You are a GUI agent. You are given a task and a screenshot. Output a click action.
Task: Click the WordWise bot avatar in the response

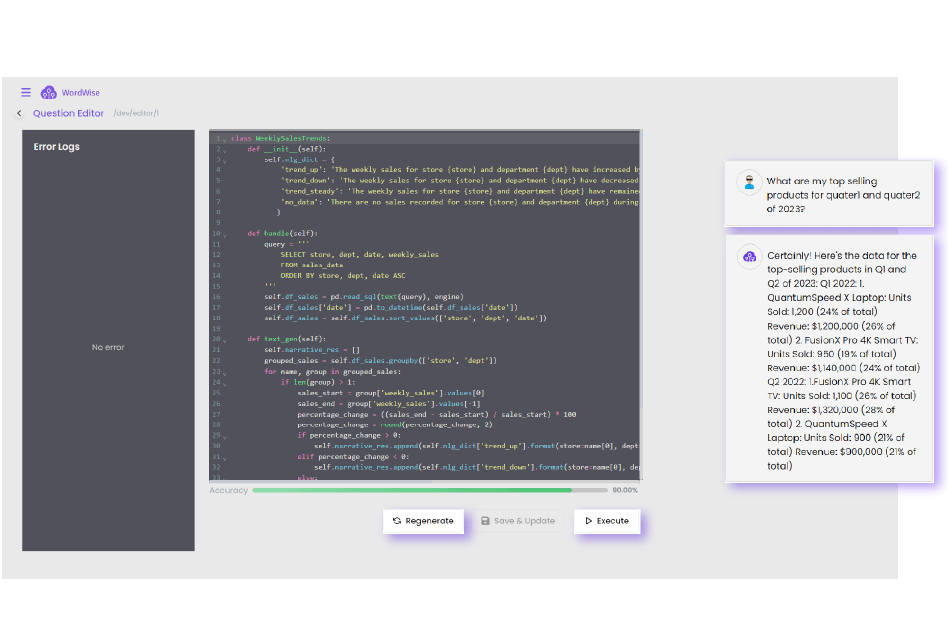[x=748, y=257]
